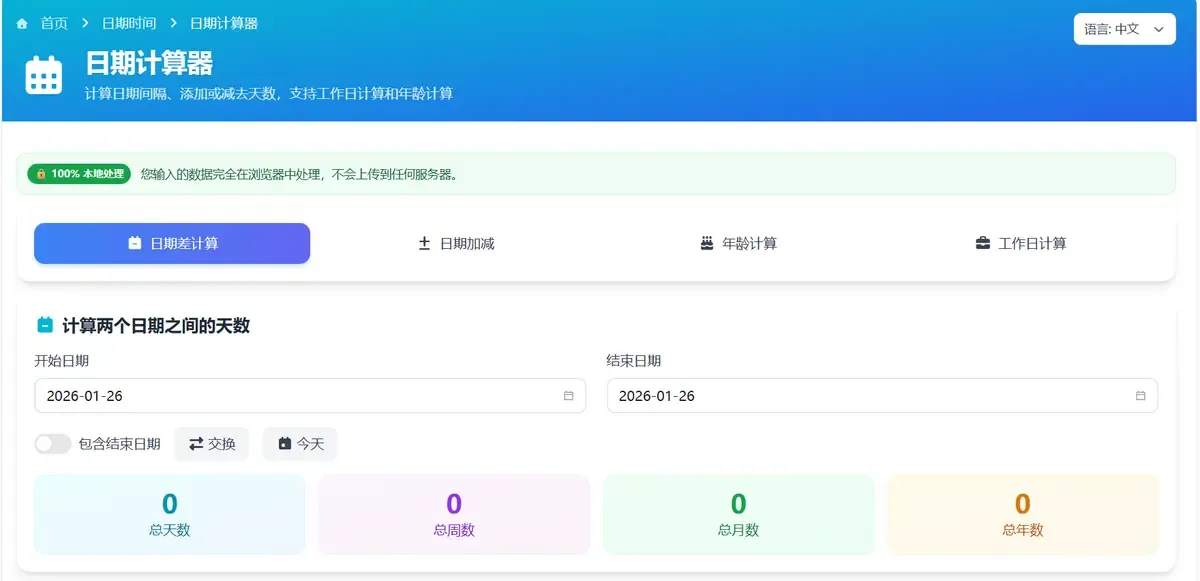Click the plus-minus icon on the 日期加减 tab
The width and height of the screenshot is (1200, 581).
[x=425, y=242]
